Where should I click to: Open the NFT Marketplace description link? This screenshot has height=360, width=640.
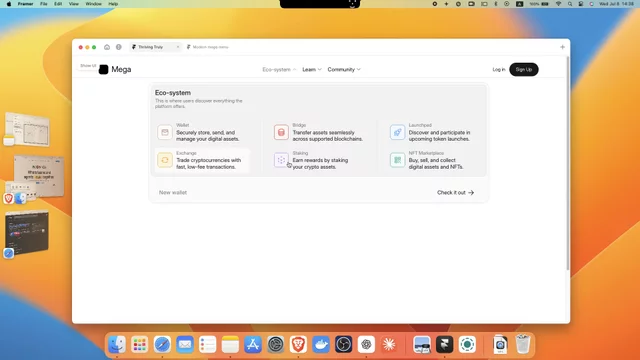point(436,163)
